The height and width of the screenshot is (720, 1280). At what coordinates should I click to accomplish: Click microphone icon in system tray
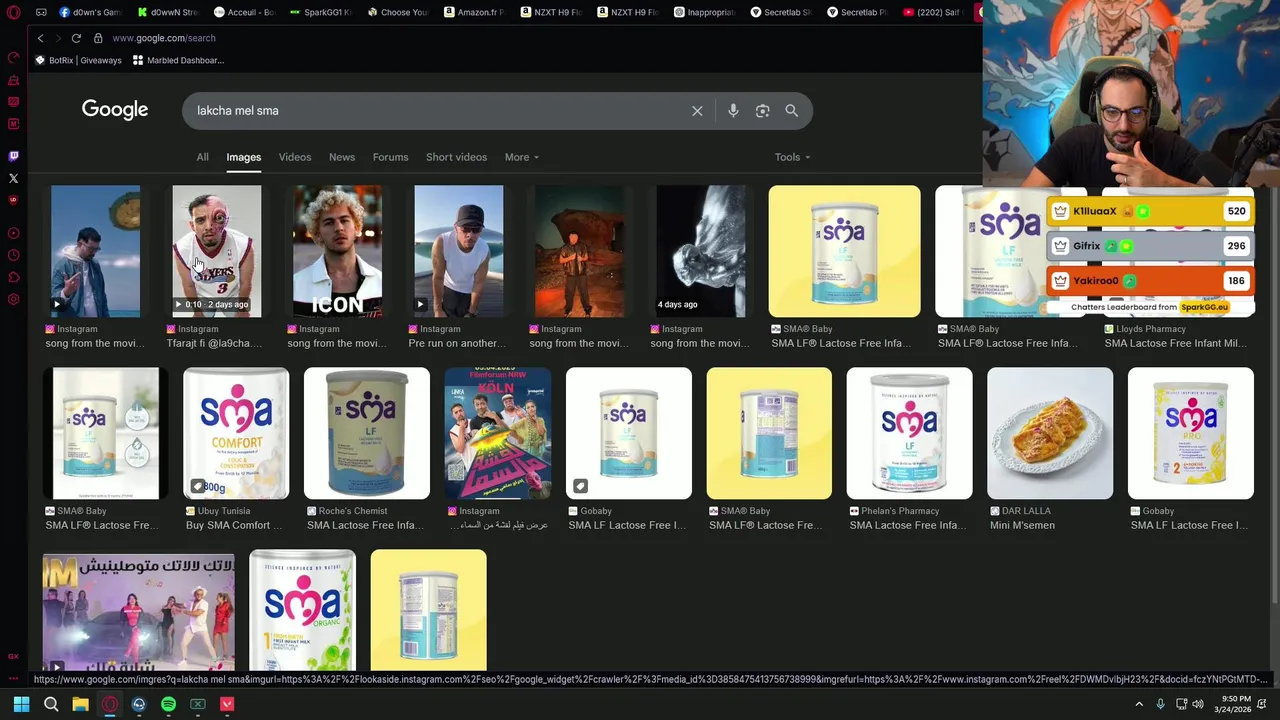click(1160, 704)
